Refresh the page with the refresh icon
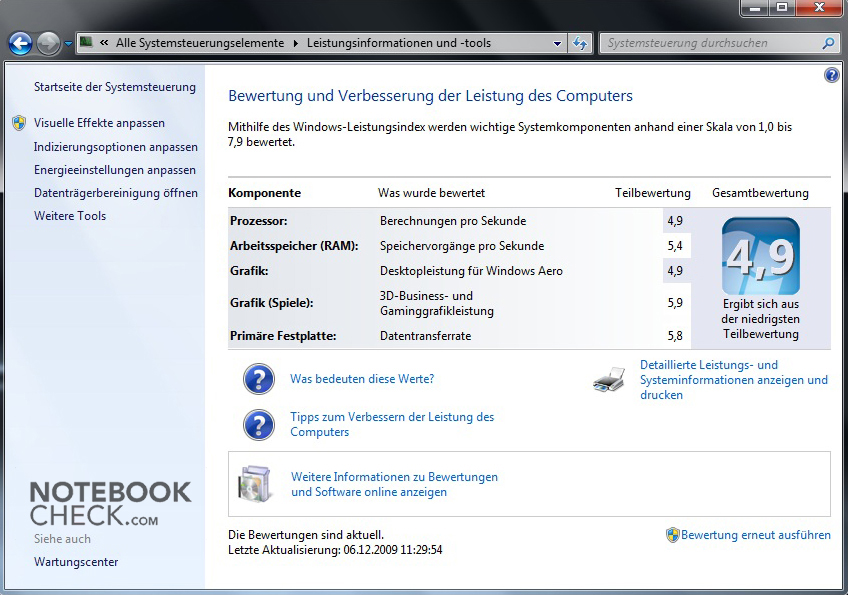Image resolution: width=848 pixels, height=595 pixels. [580, 43]
